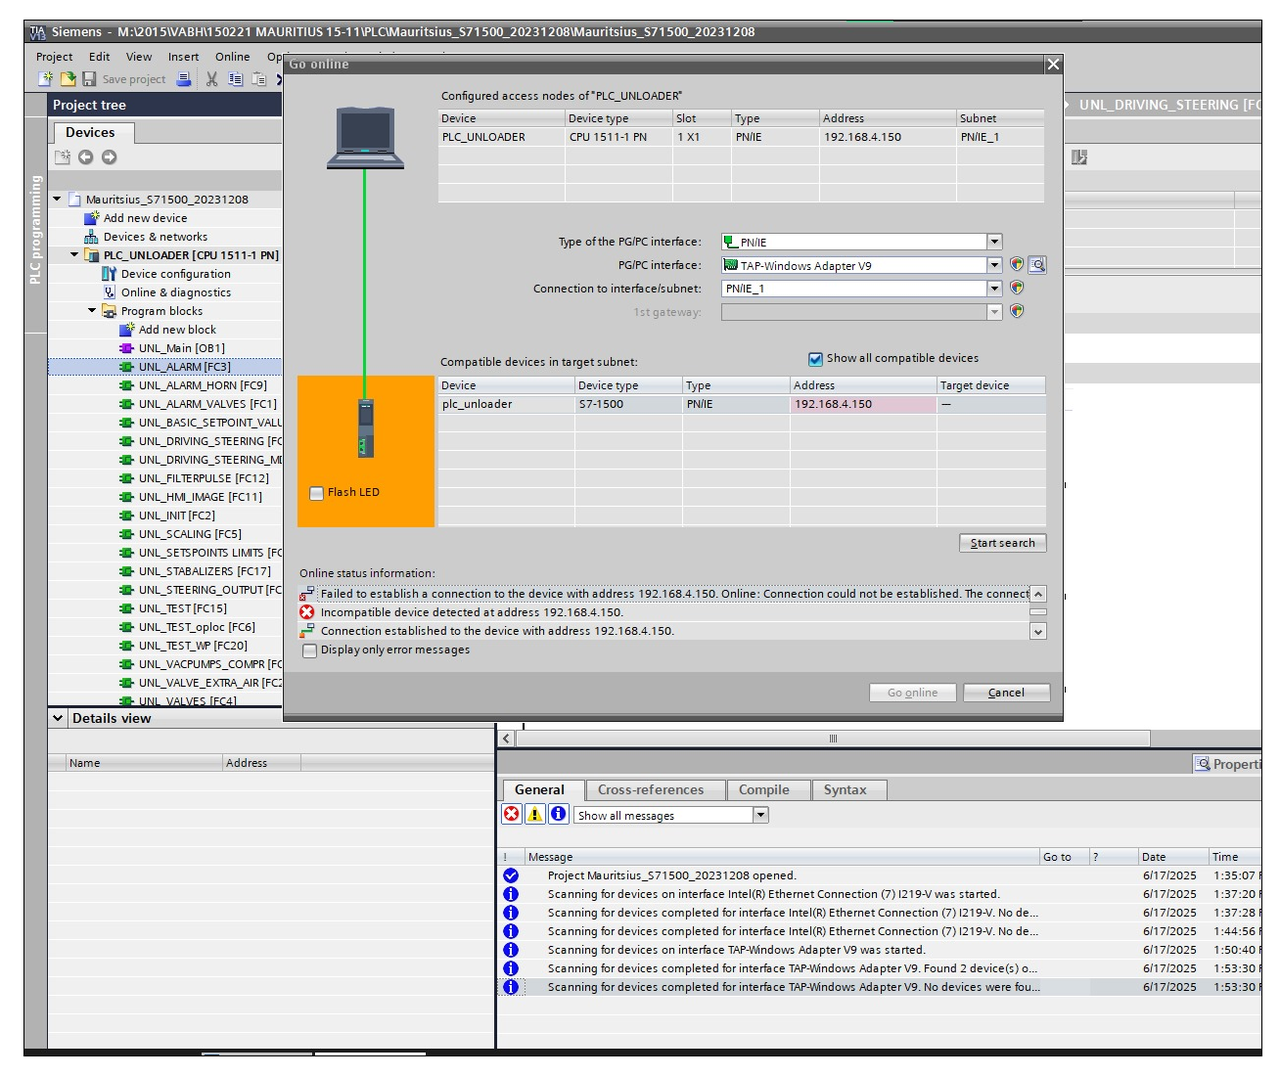Click the search icon beside PG/PC interface
The image size is (1280, 1076).
point(1038,265)
